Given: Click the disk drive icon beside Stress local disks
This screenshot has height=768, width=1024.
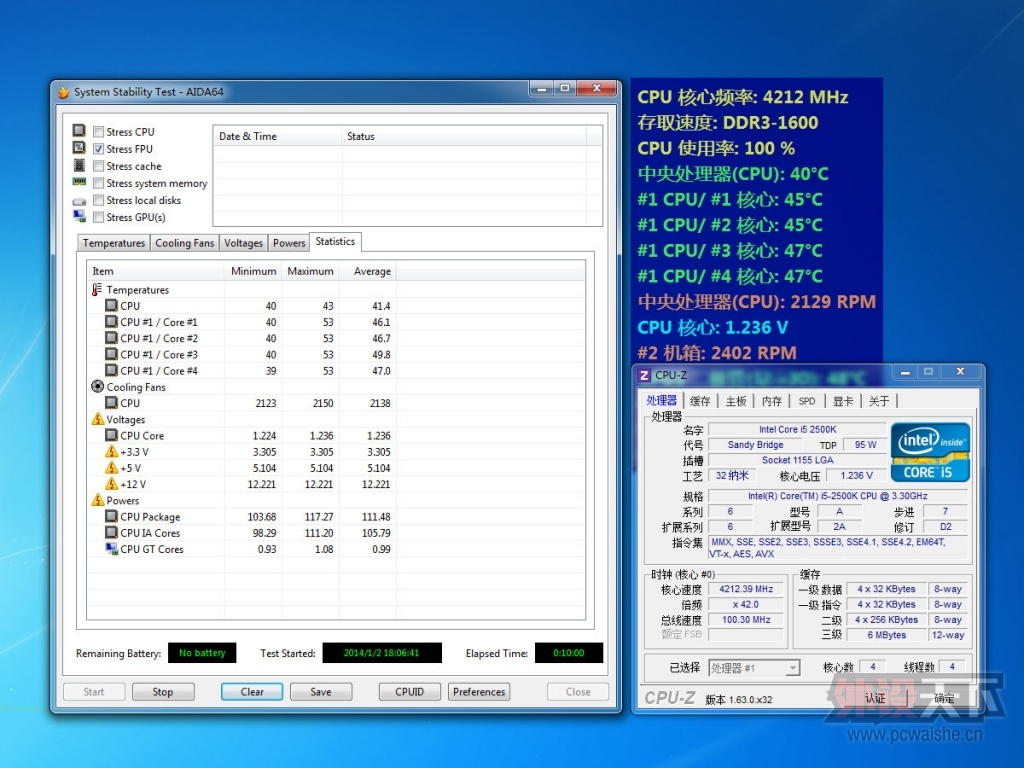Looking at the screenshot, I should 79,201.
